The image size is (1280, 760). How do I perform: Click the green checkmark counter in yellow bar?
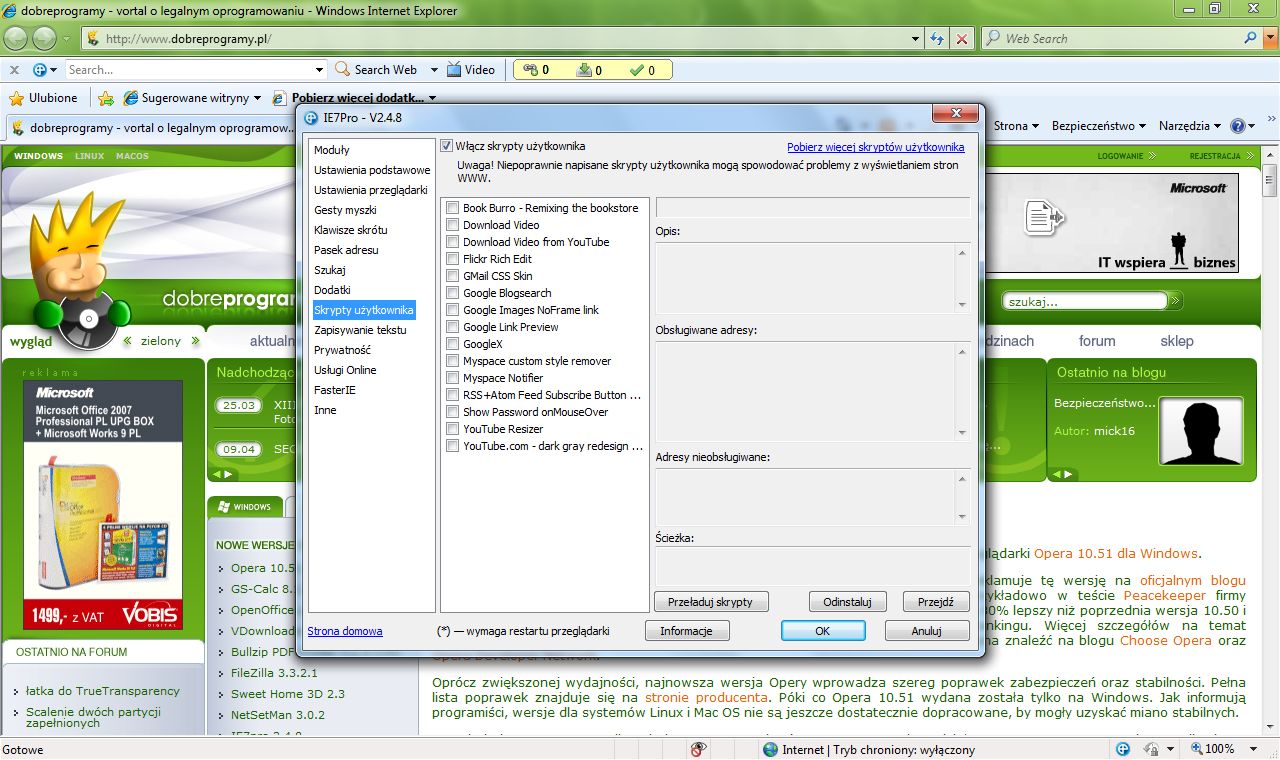pyautogui.click(x=637, y=70)
